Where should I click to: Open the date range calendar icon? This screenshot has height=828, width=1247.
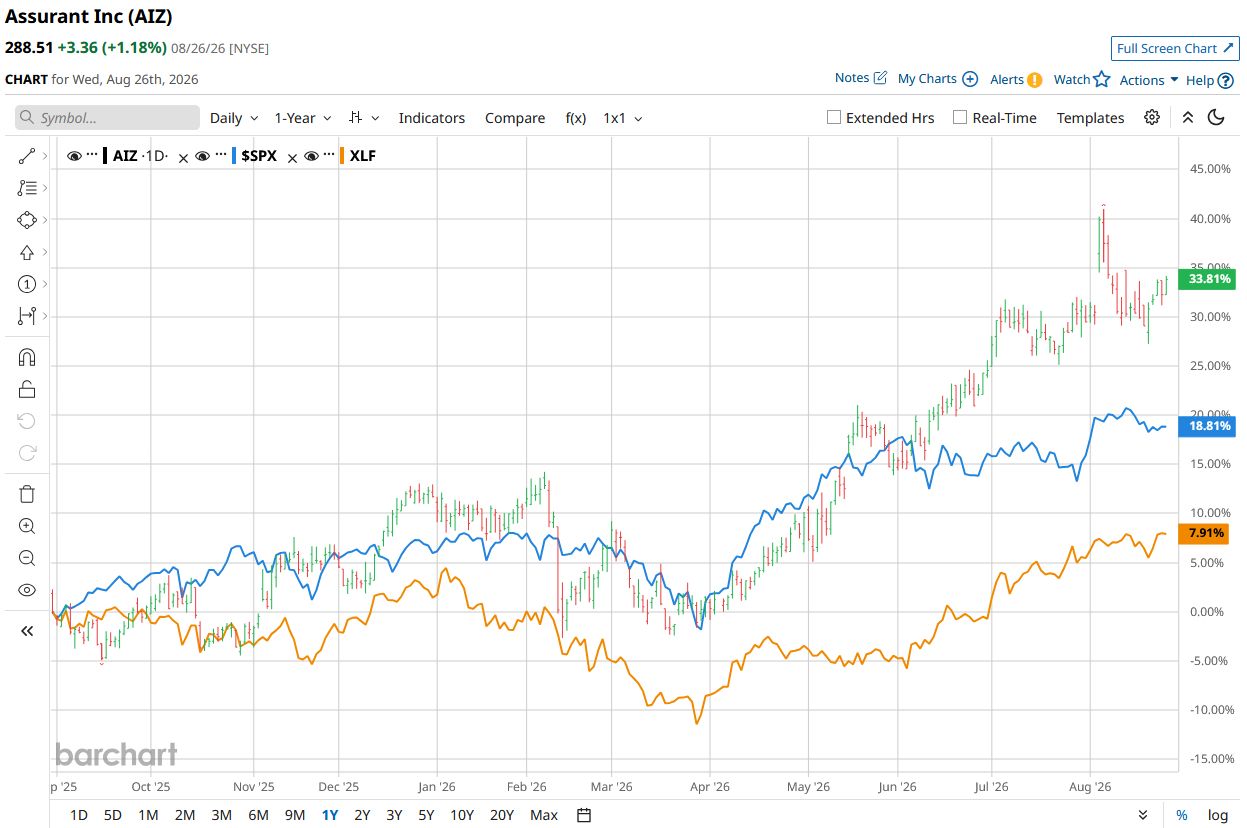coord(585,815)
